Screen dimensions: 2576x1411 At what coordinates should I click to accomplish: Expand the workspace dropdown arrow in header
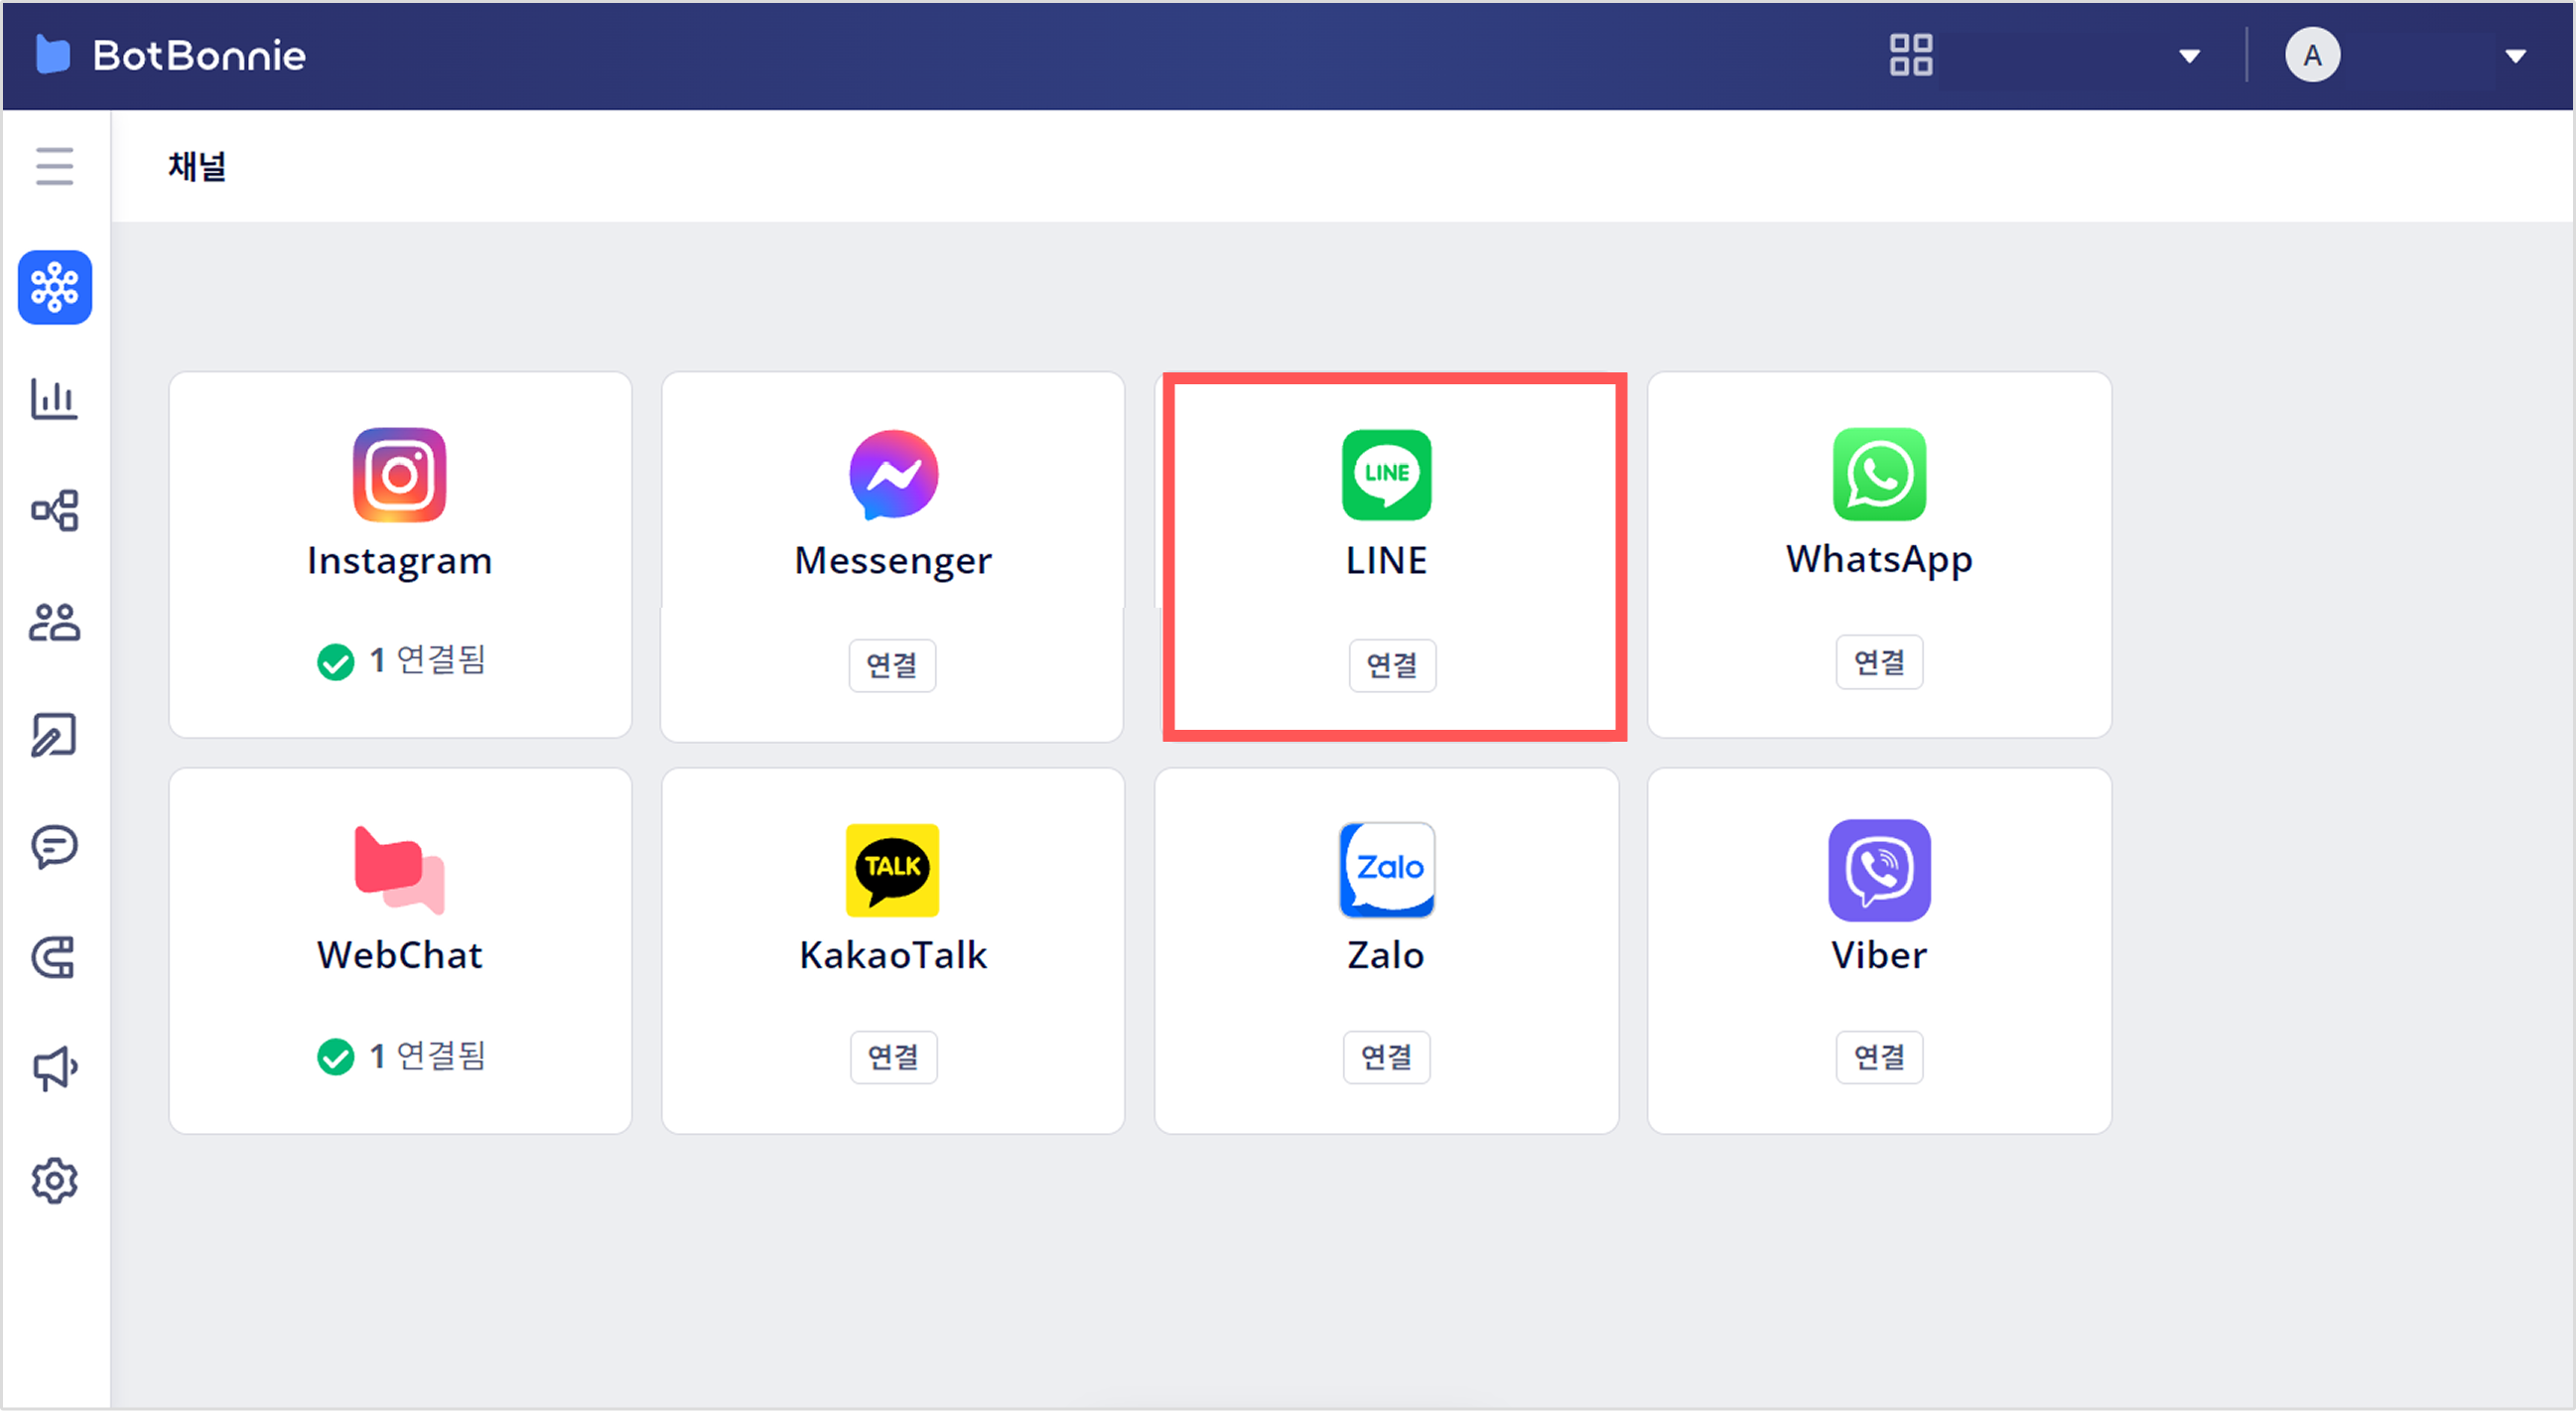[x=2190, y=56]
